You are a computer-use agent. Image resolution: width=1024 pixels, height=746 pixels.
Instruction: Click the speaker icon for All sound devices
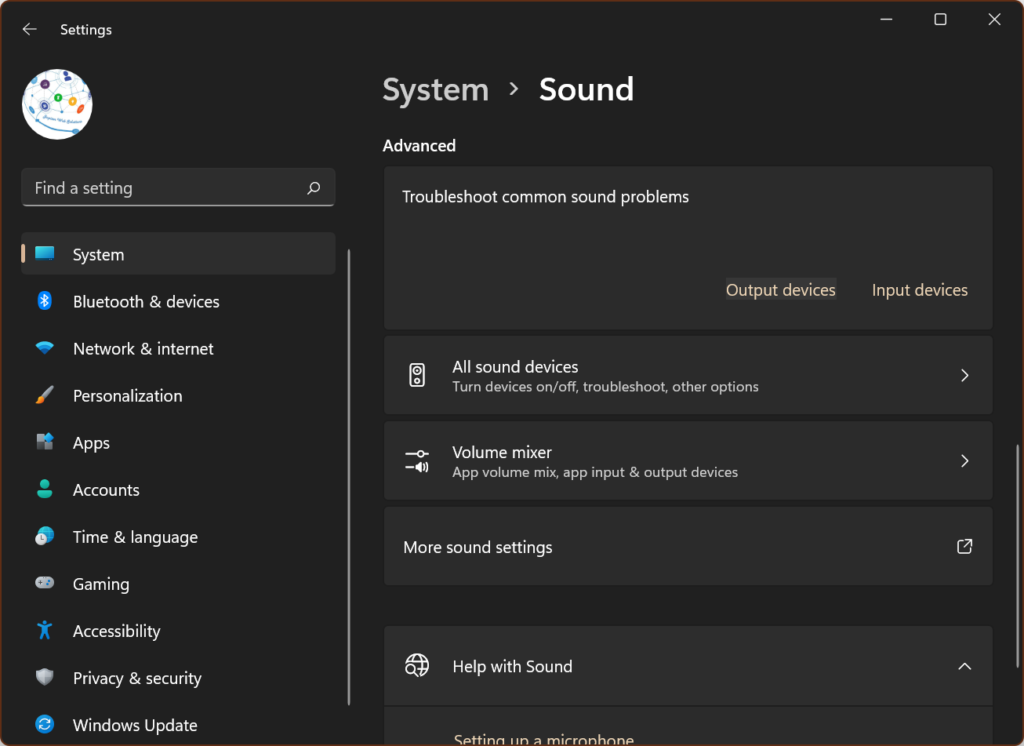coord(417,375)
